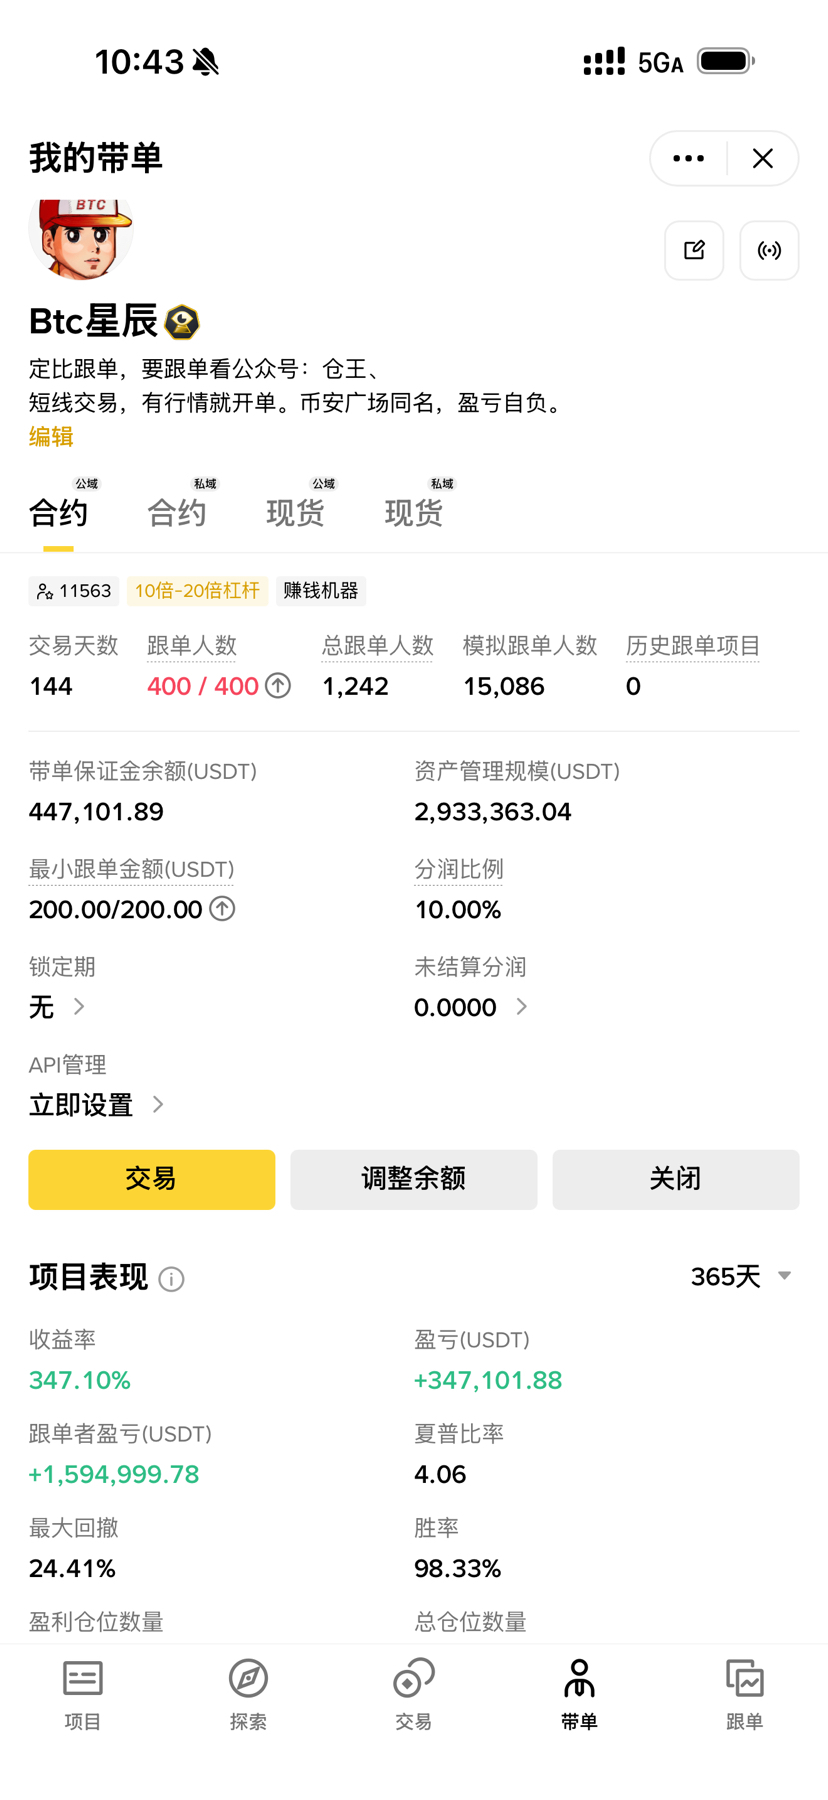The height and width of the screenshot is (1800, 828).
Task: Go to 探索 compass icon in bottom bar
Action: point(248,1693)
